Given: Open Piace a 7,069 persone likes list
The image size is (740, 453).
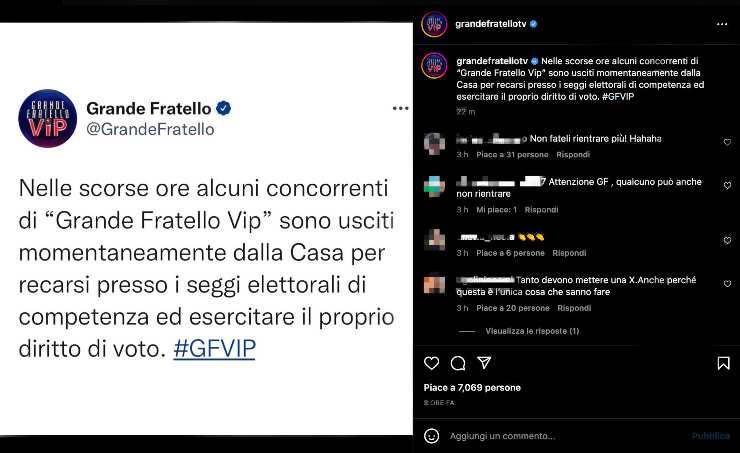Looking at the screenshot, I should pos(472,387).
